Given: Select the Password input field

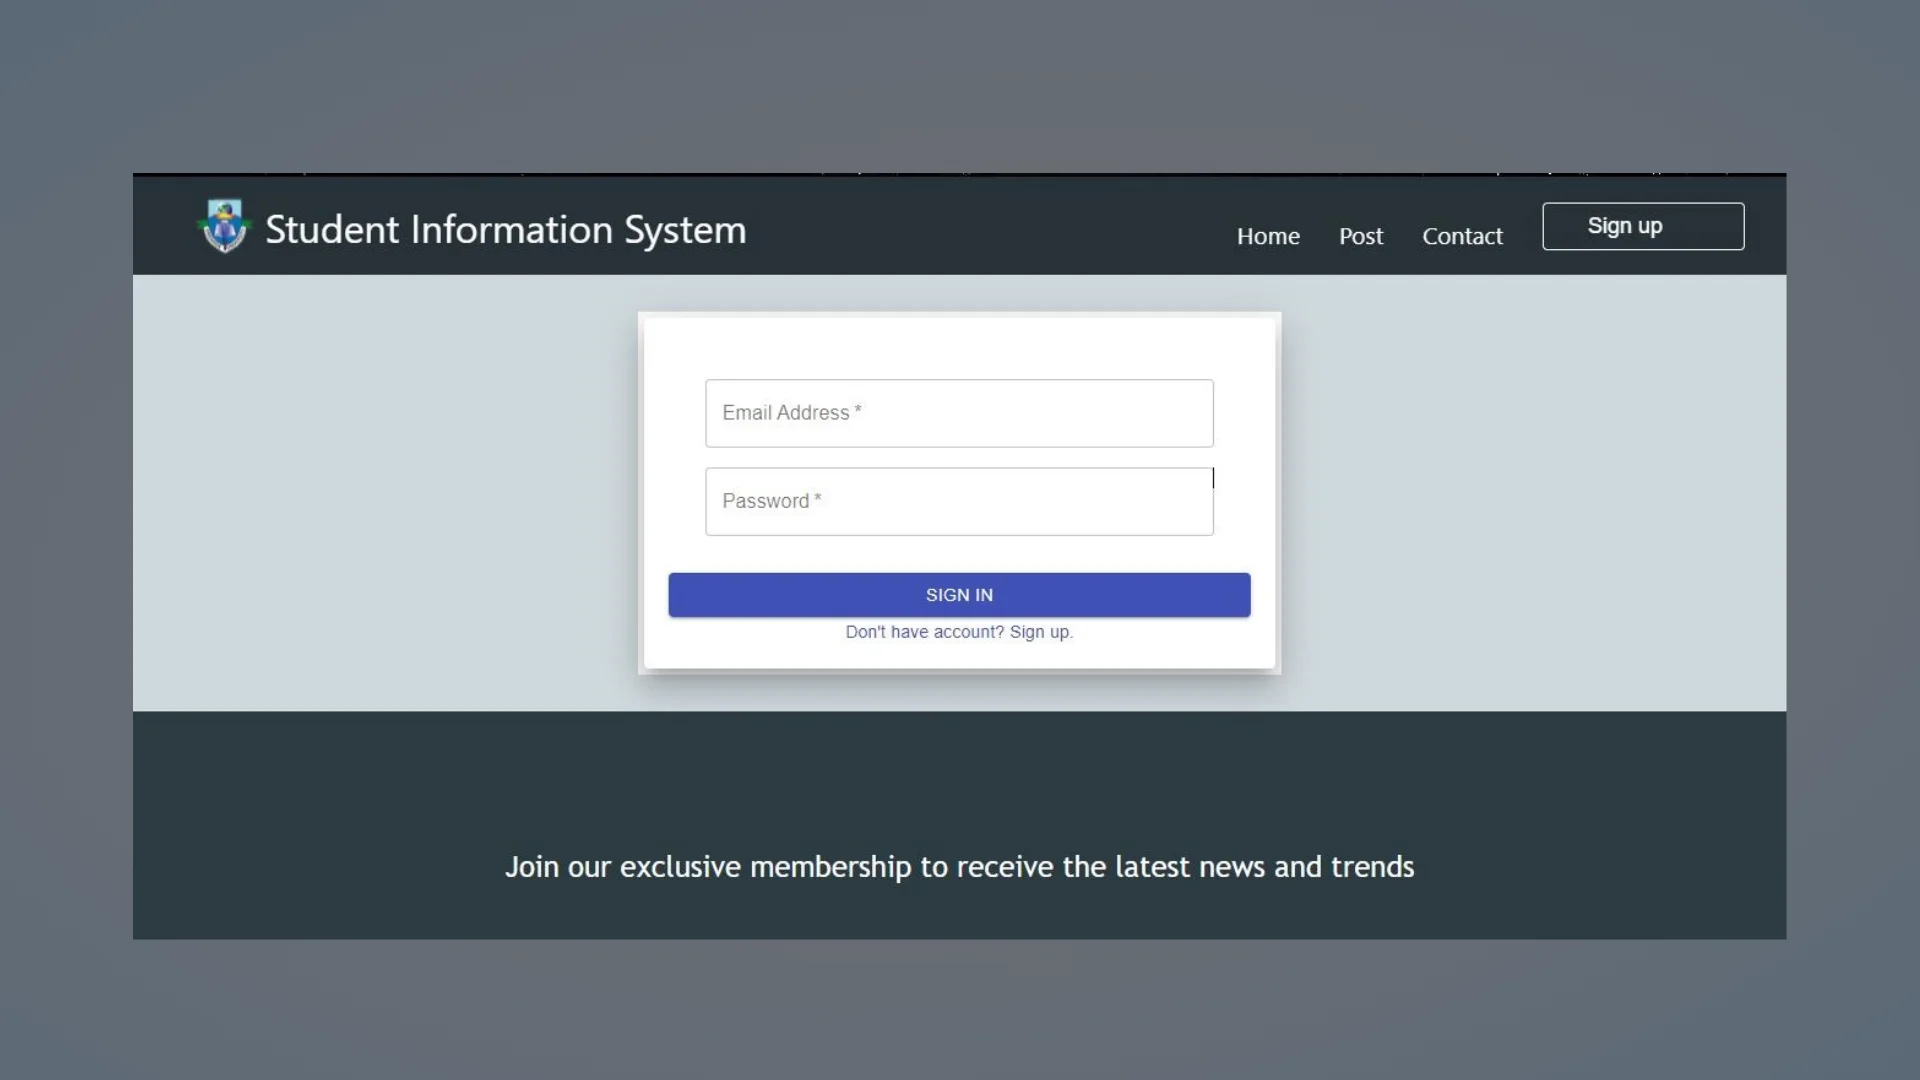Looking at the screenshot, I should click(958, 501).
